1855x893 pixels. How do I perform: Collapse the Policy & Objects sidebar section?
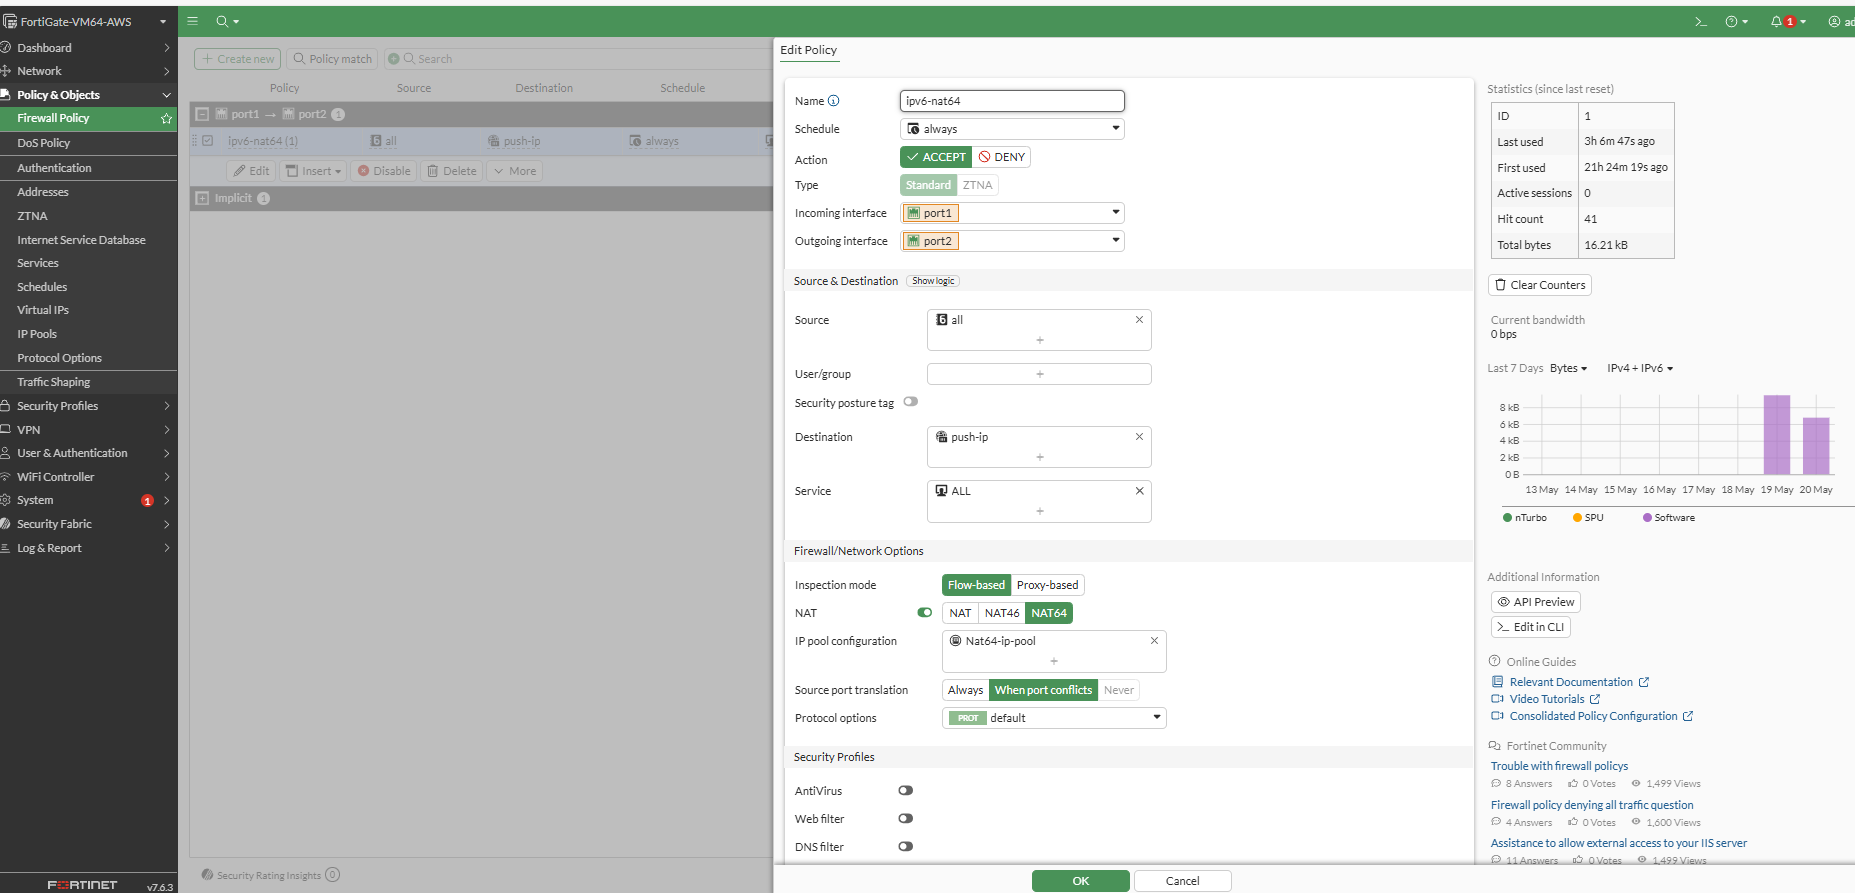coord(166,95)
